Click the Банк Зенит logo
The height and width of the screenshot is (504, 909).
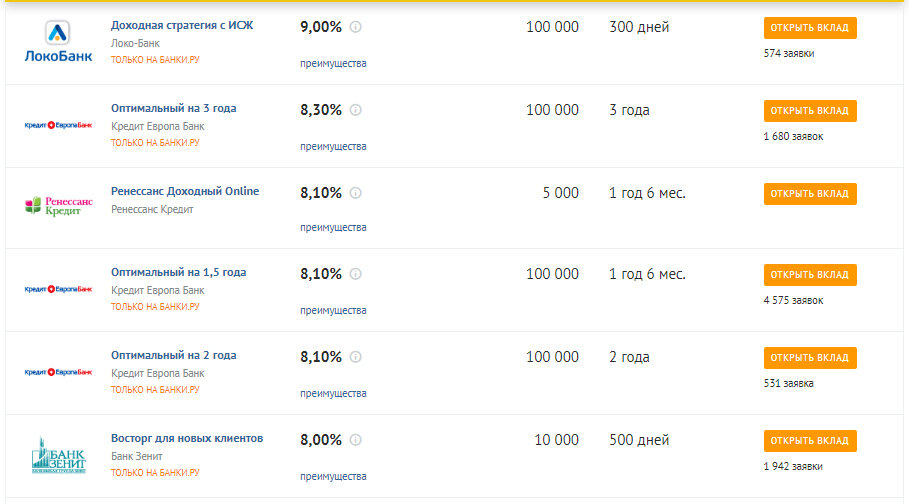(x=58, y=455)
